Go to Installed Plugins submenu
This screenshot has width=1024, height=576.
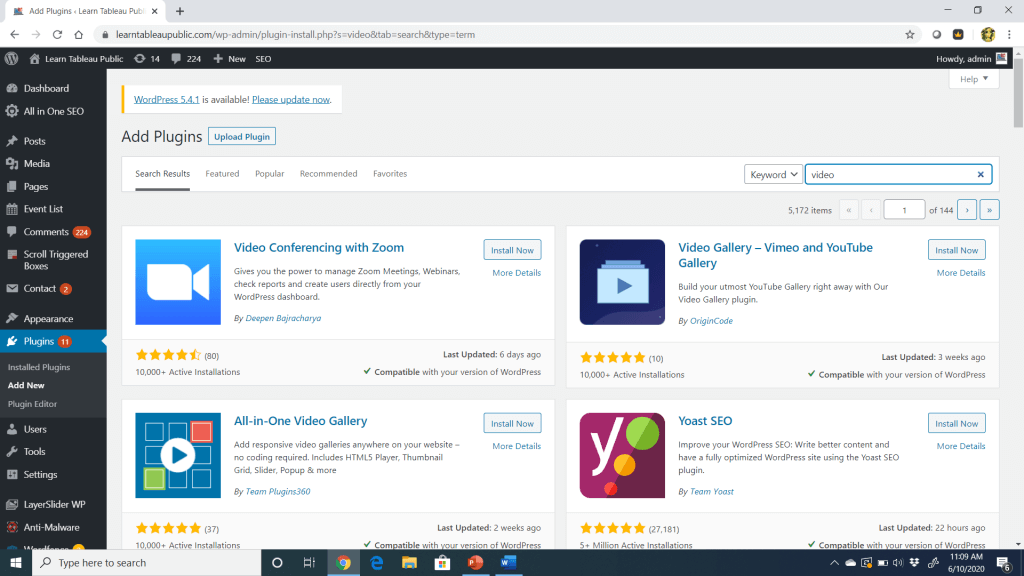tap(39, 367)
